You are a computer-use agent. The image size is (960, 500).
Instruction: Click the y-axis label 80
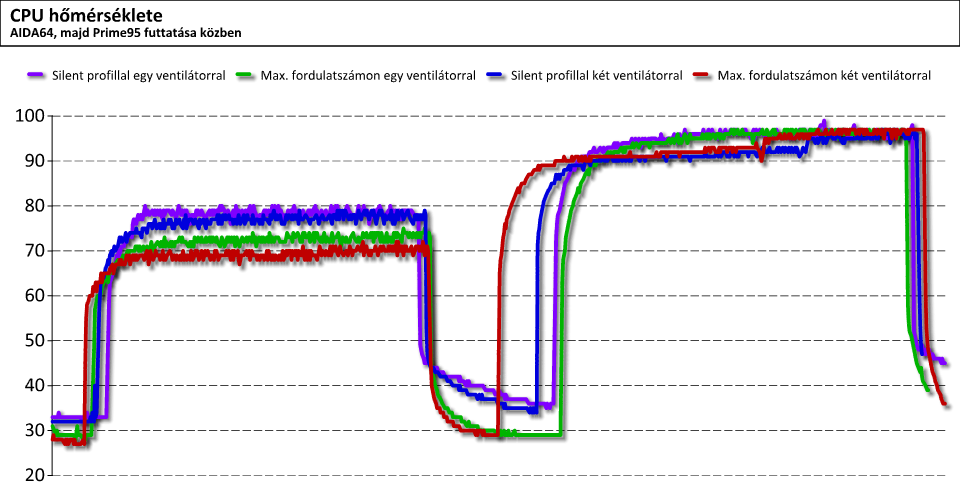tap(34, 206)
